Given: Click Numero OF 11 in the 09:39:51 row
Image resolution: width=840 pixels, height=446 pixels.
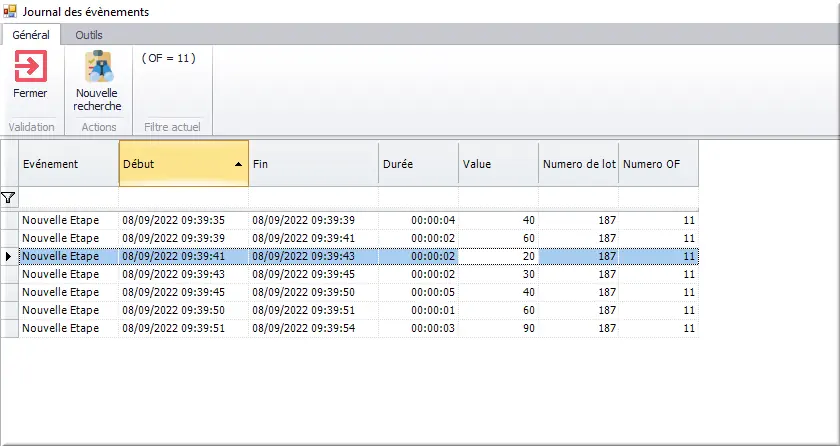Looking at the screenshot, I should coord(689,328).
